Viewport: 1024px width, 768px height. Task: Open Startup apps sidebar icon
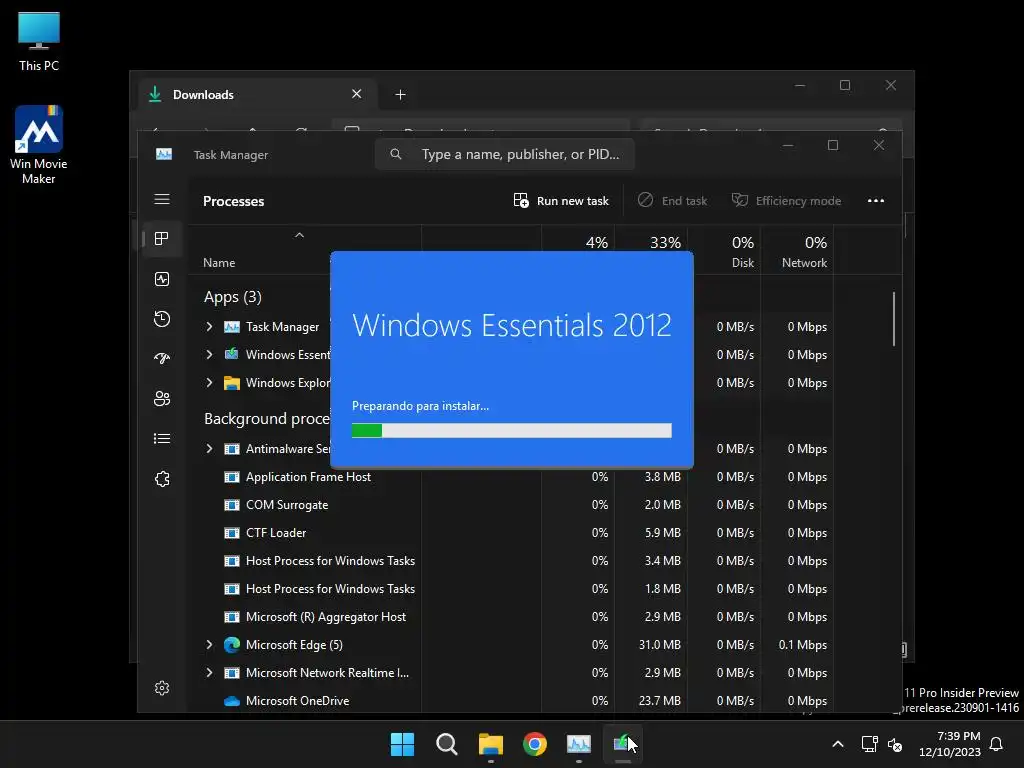point(162,359)
